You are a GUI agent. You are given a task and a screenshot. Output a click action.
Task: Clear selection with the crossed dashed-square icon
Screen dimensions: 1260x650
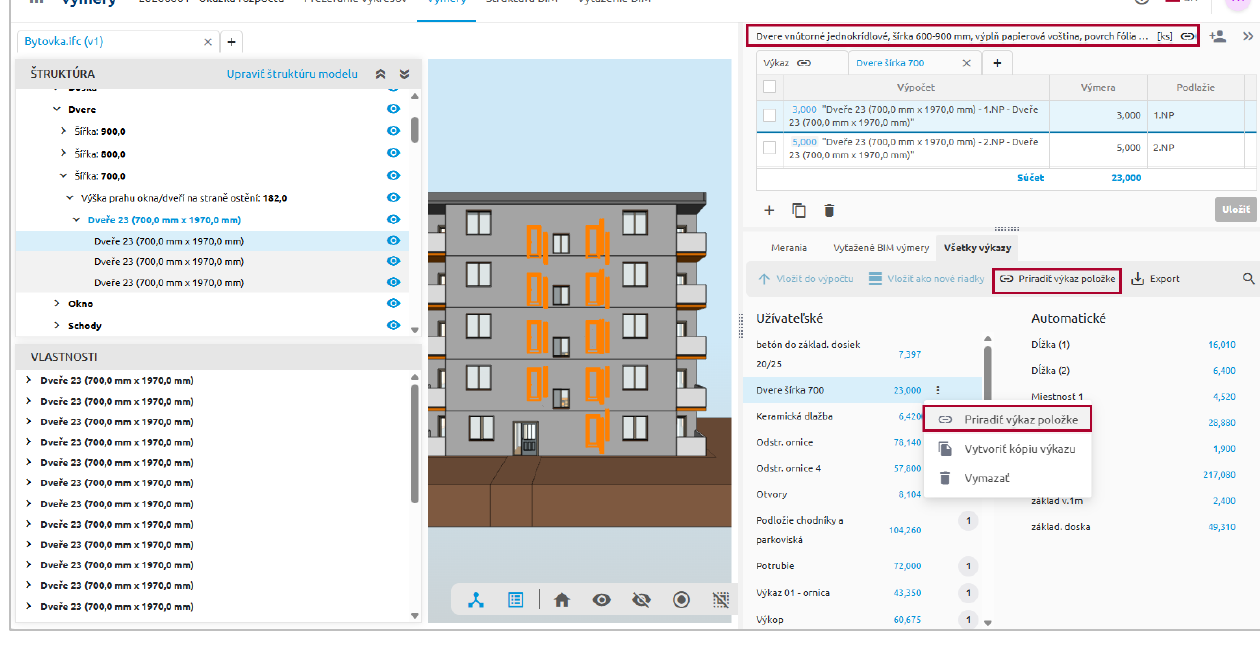click(x=720, y=600)
